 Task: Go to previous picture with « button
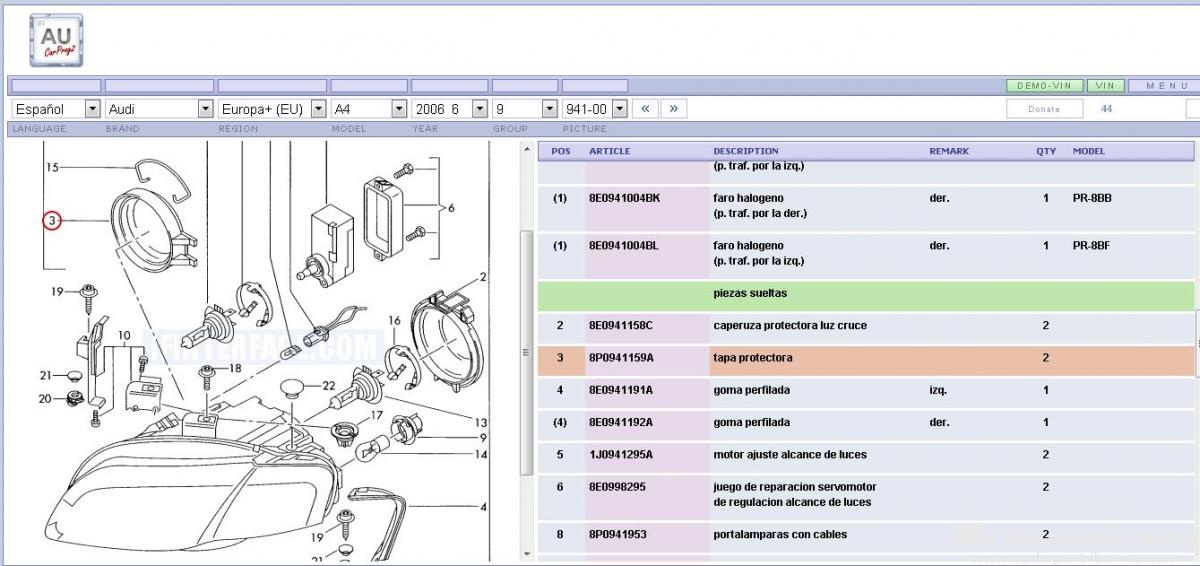(646, 108)
